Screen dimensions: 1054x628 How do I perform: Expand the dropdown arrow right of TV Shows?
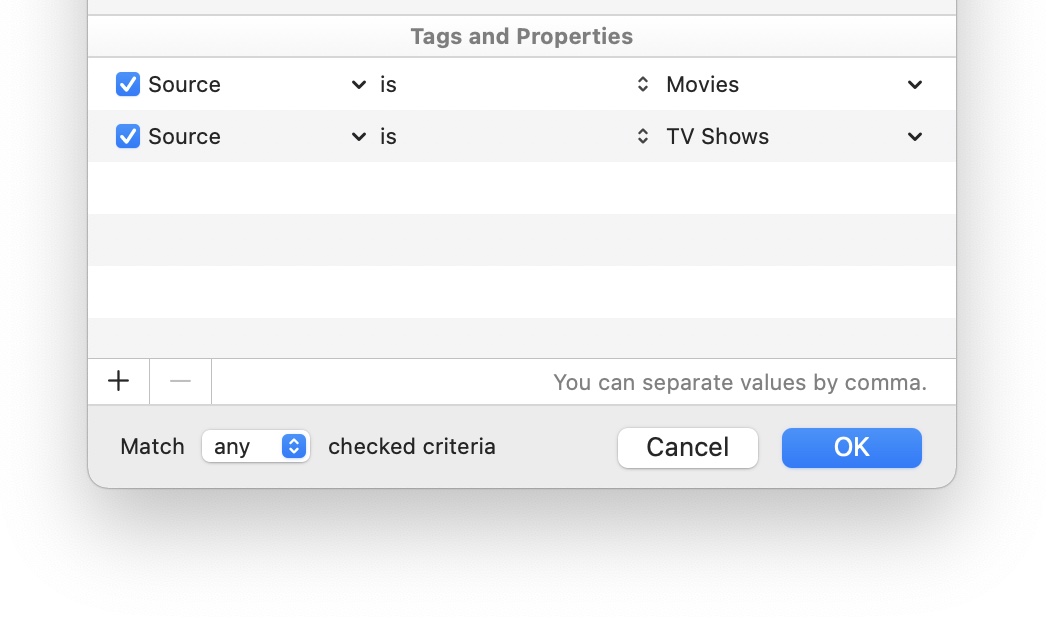tap(915, 137)
